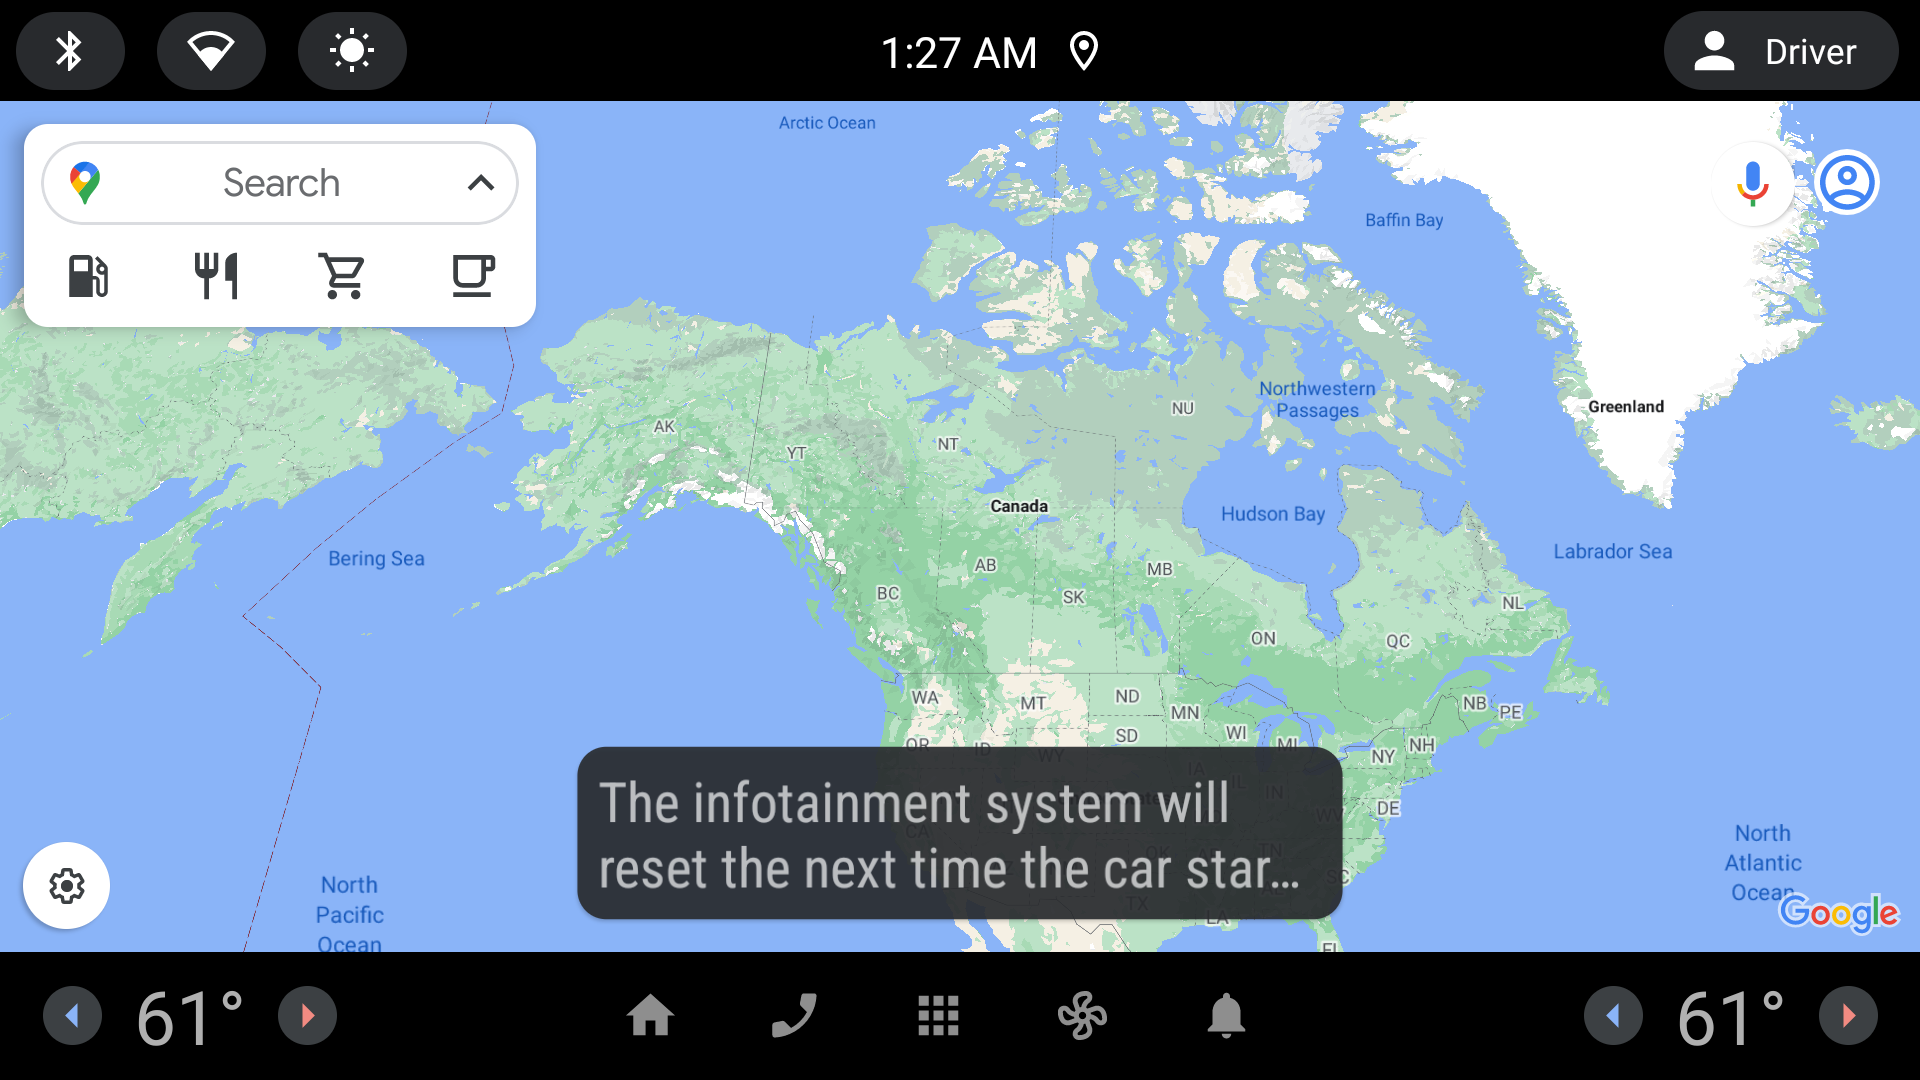Toggle the WiFi connection
Viewport: 1920px width, 1080px height.
210,50
